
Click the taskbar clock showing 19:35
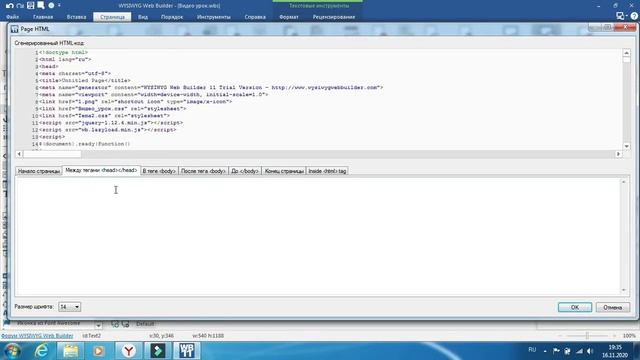614,351
